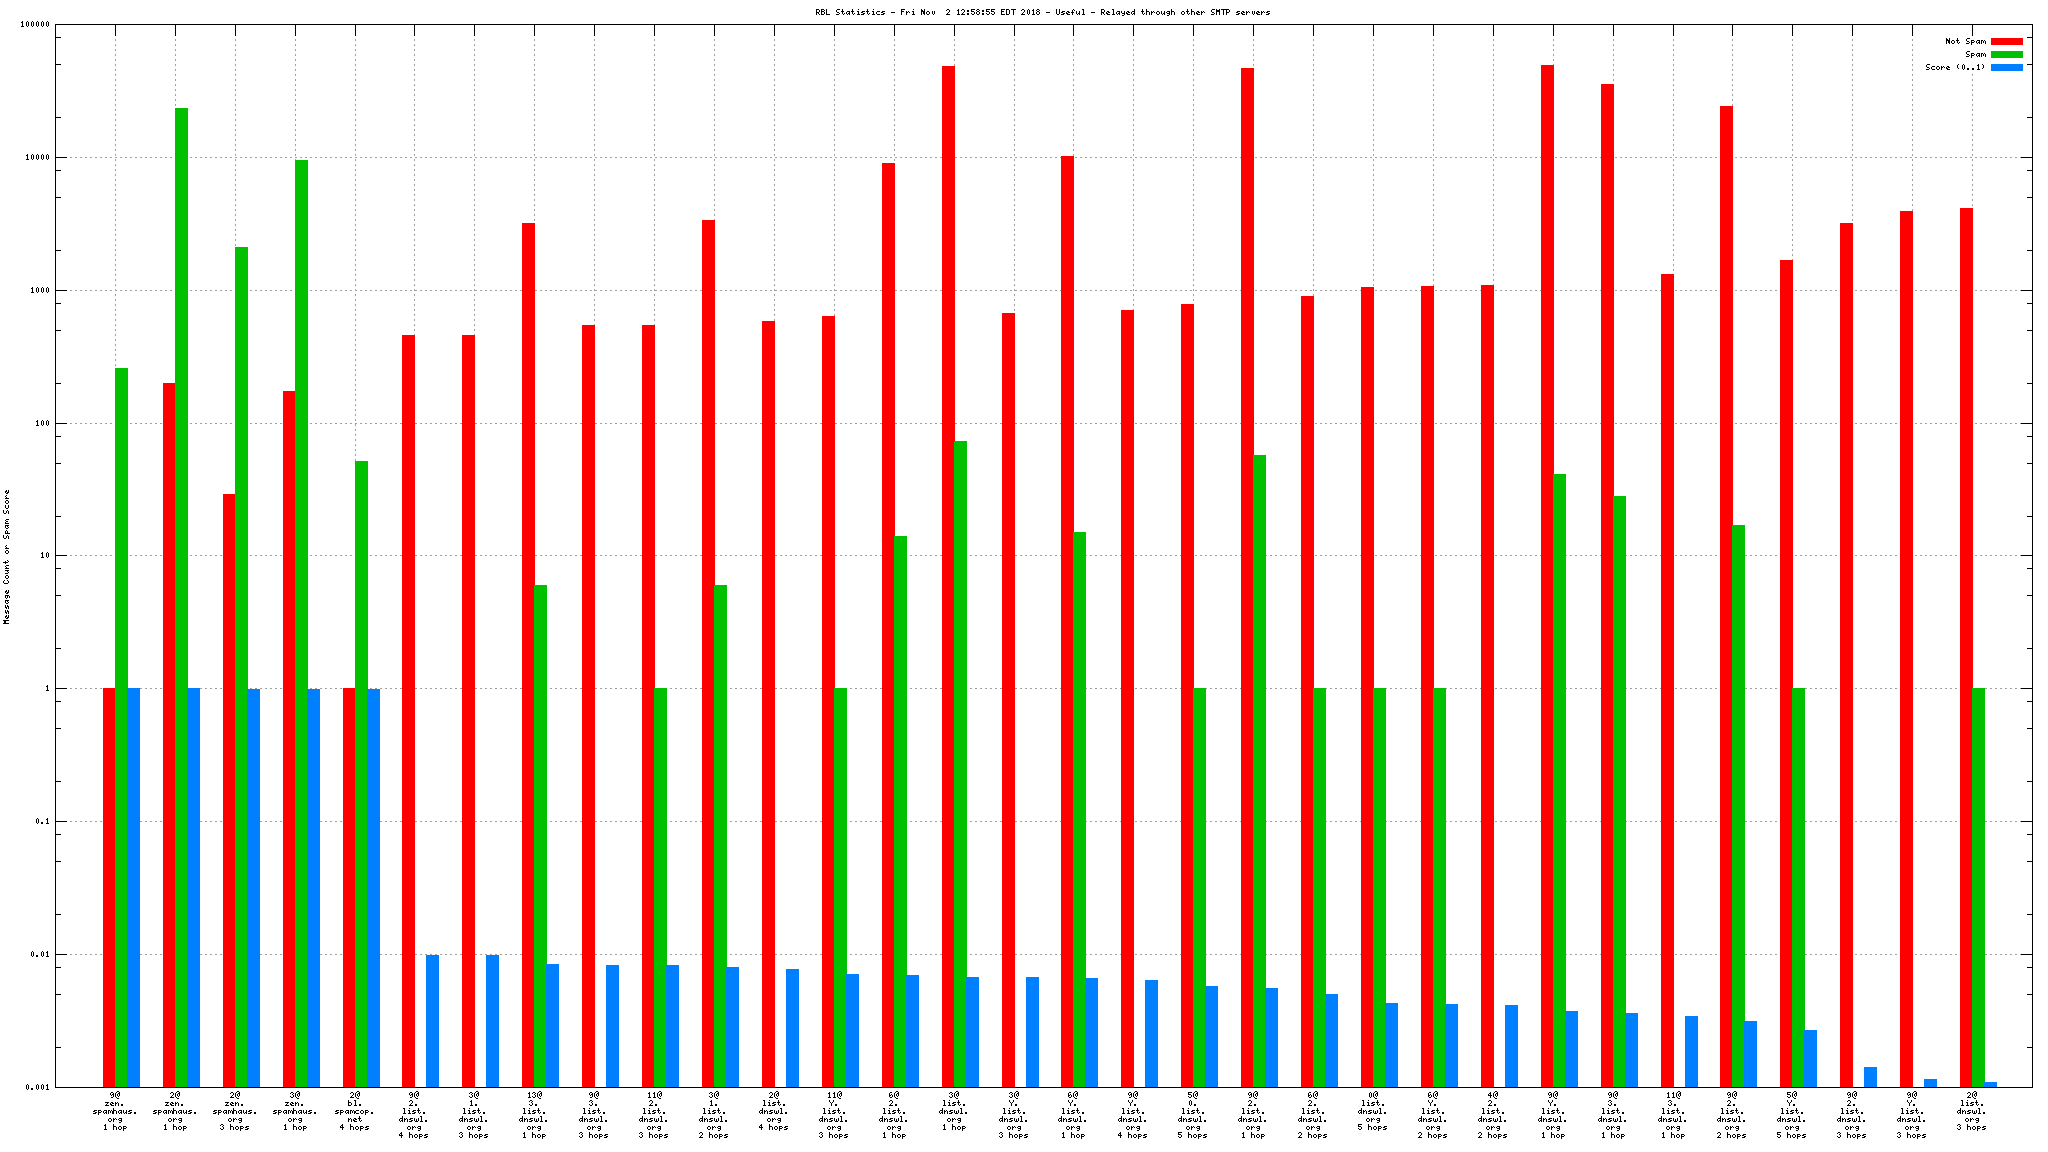2048x1152 pixels.
Task: Click the Message Count or Spam Score axis label
Action: click(7, 556)
